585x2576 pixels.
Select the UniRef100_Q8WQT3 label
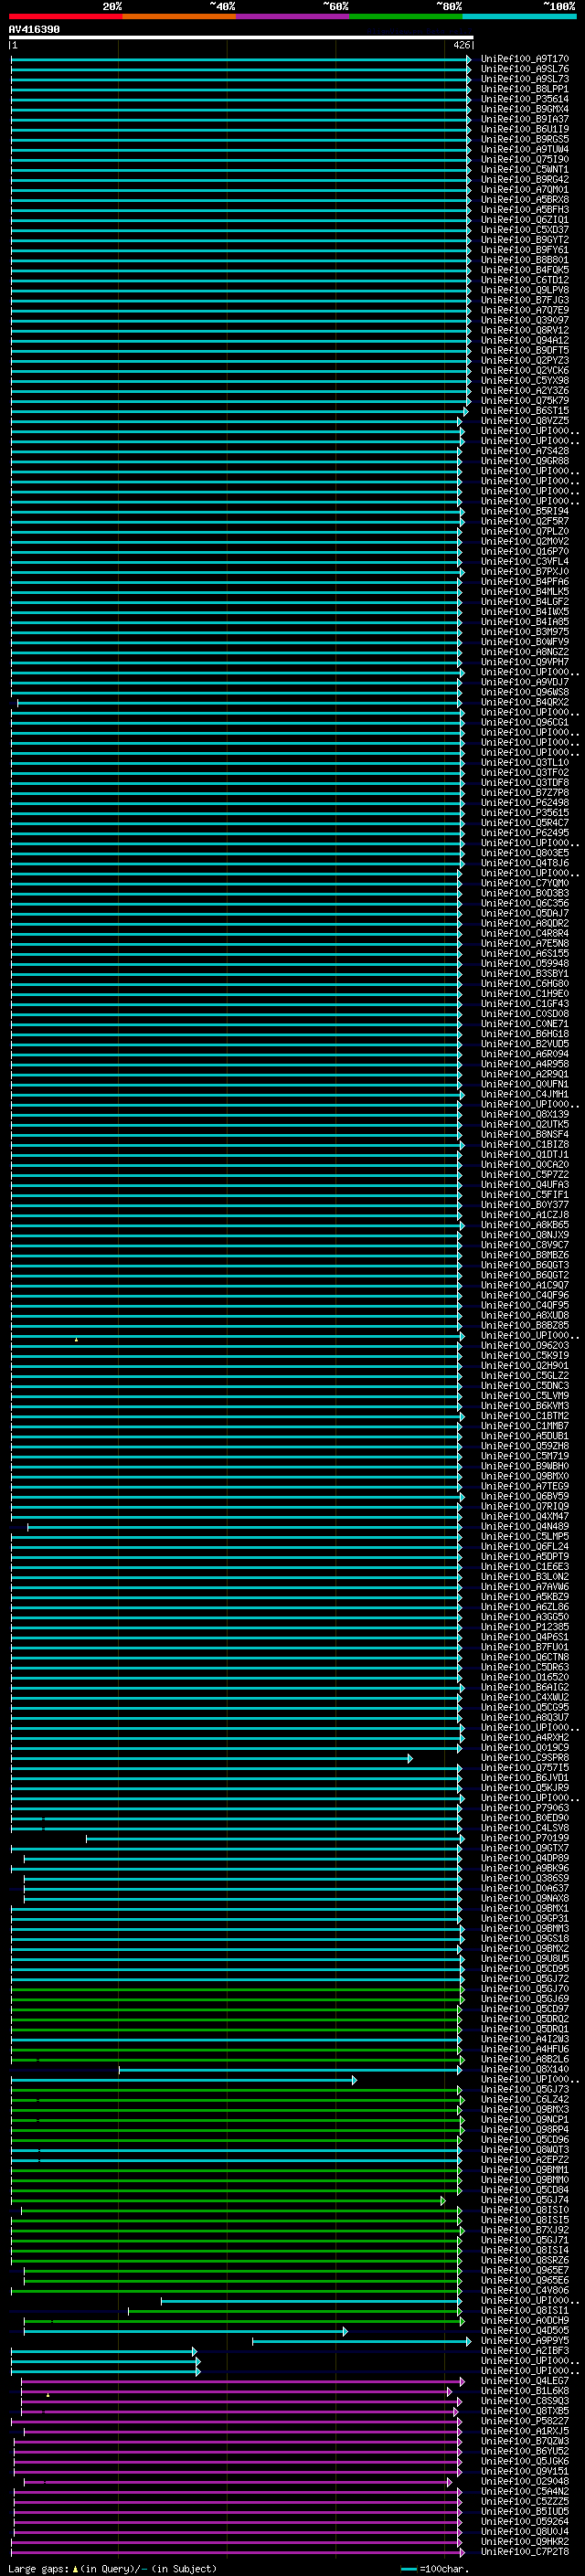coord(524,2150)
